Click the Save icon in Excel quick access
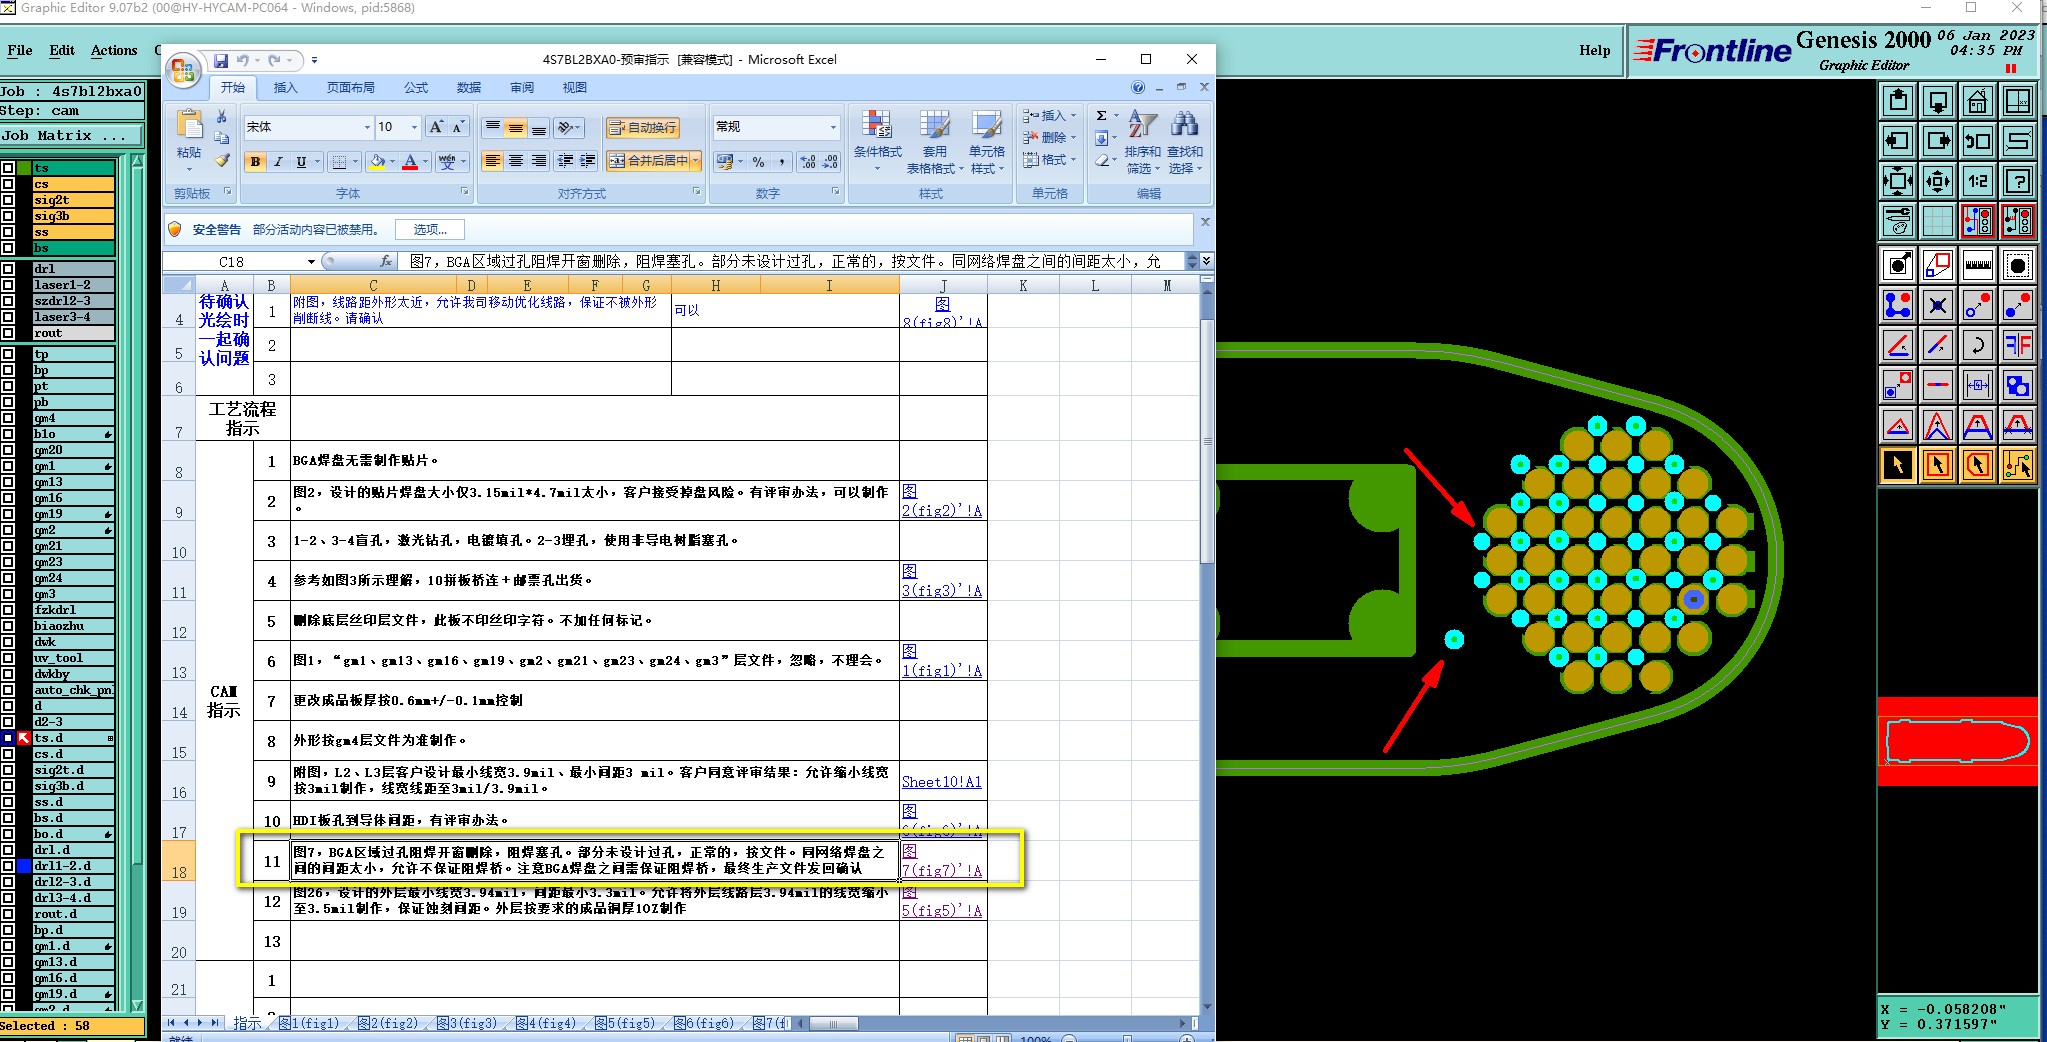 [x=221, y=60]
